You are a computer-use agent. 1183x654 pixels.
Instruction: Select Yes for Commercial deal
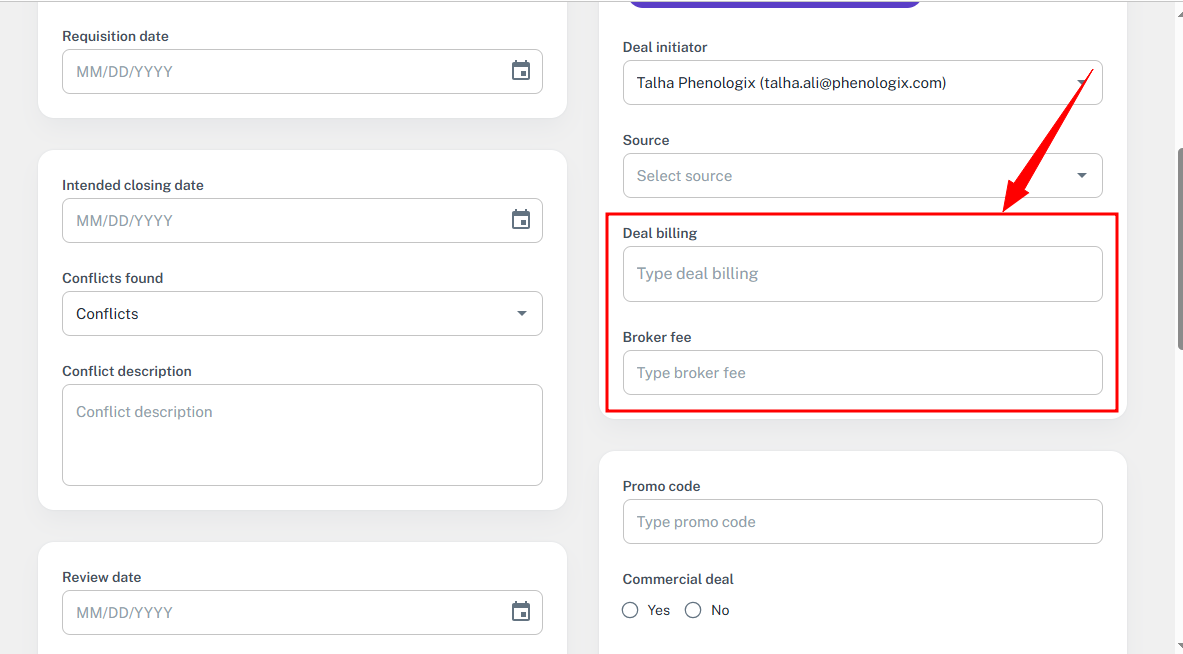[x=630, y=610]
